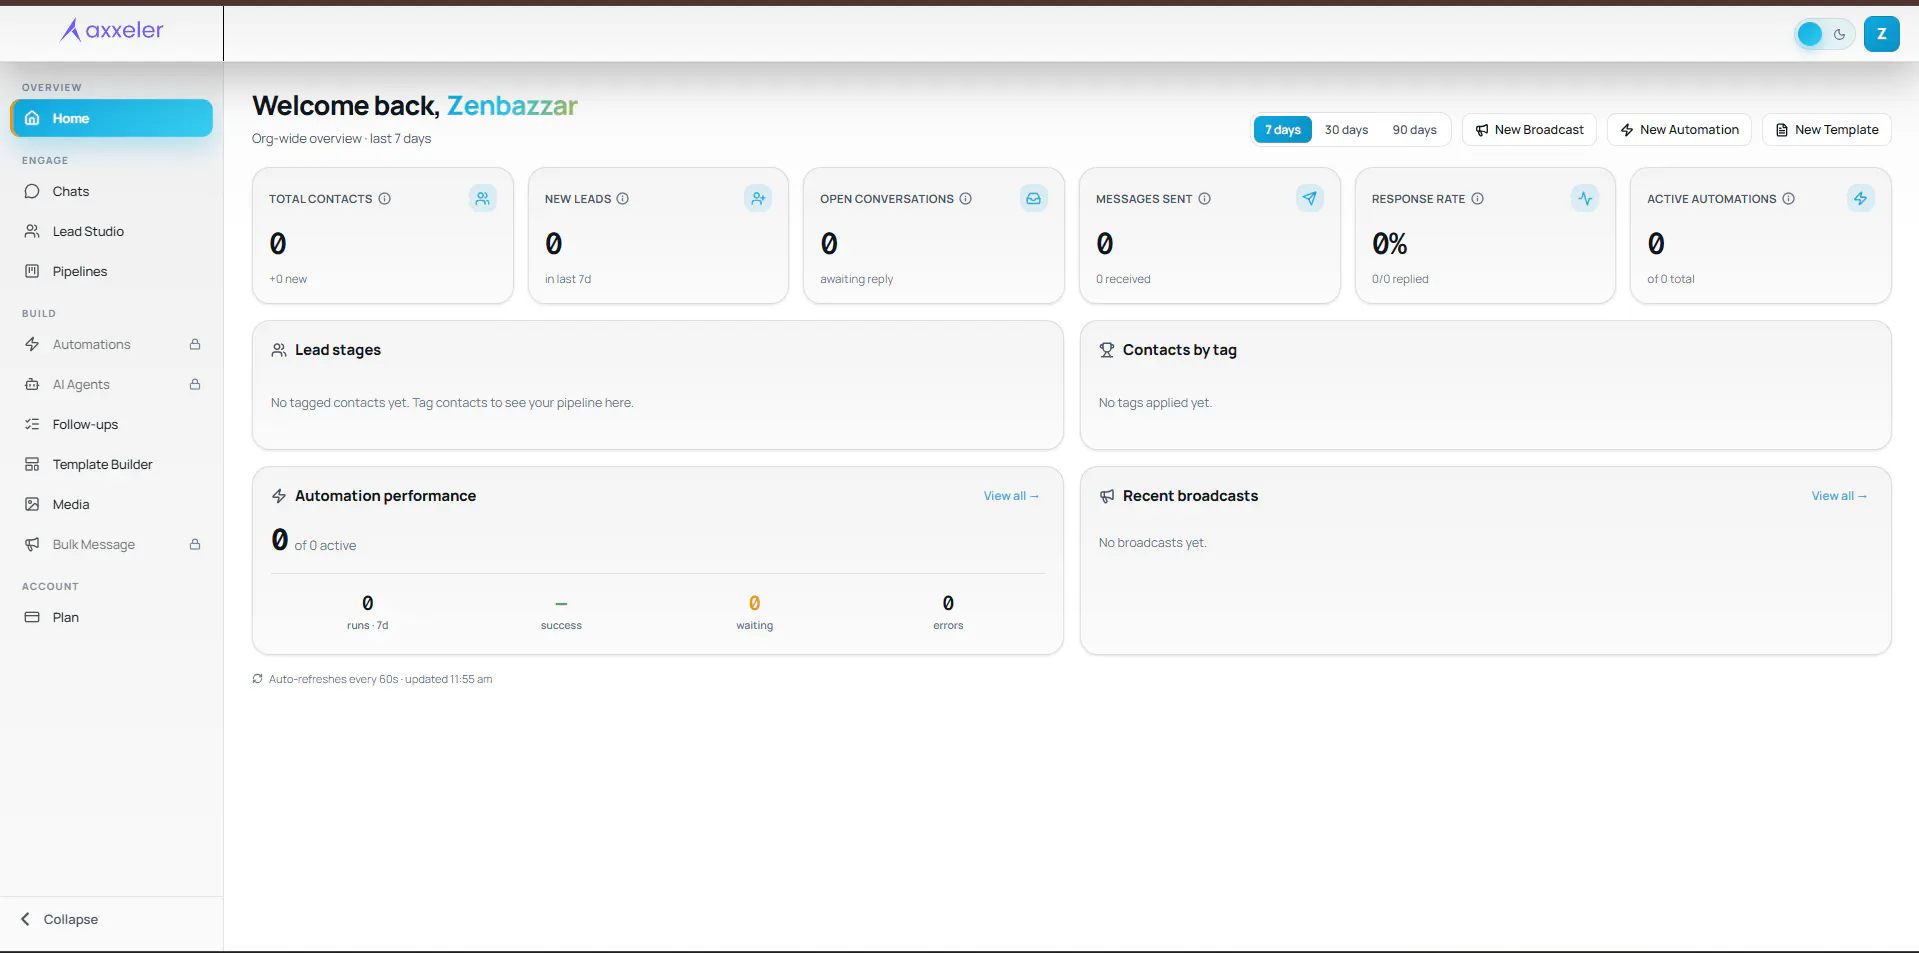Create a New Broadcast
1919x953 pixels.
1529,130
